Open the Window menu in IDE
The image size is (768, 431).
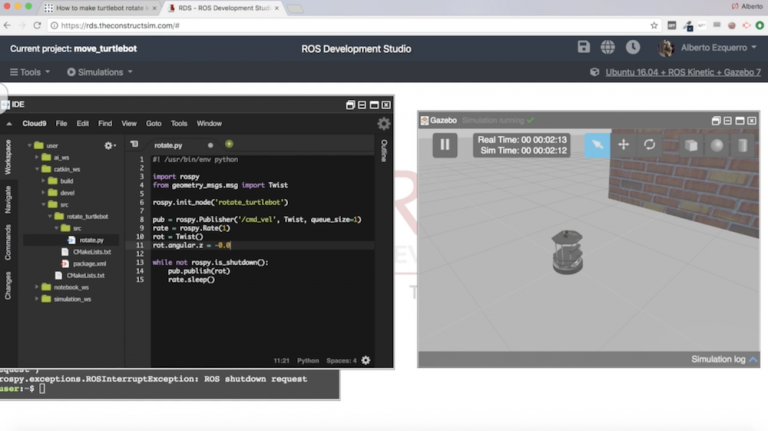coord(209,123)
